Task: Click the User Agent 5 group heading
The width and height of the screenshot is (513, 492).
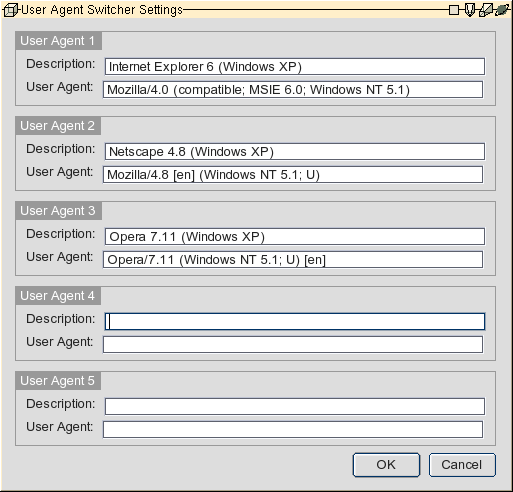Action: tap(58, 381)
